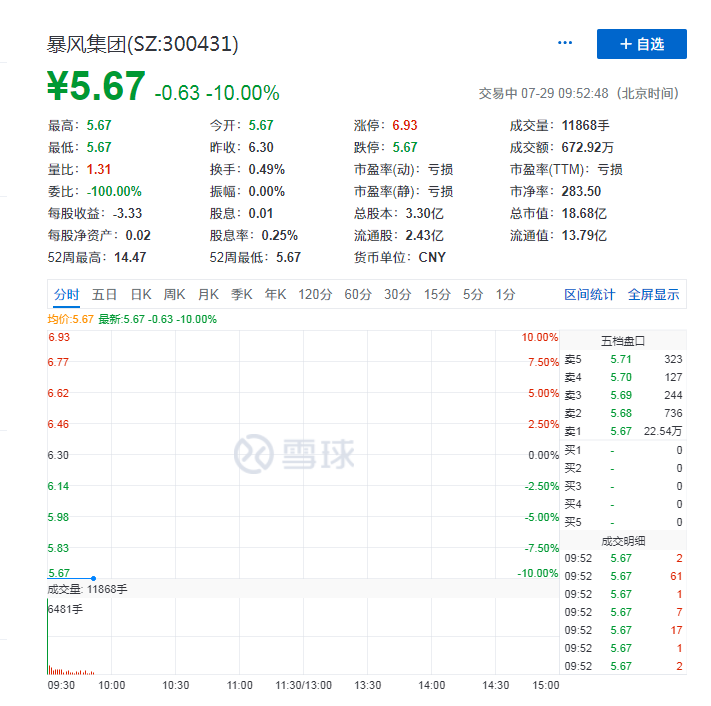This screenshot has height=706, width=711.
Task: Switch to the 120分 chart tab
Action: 315,294
